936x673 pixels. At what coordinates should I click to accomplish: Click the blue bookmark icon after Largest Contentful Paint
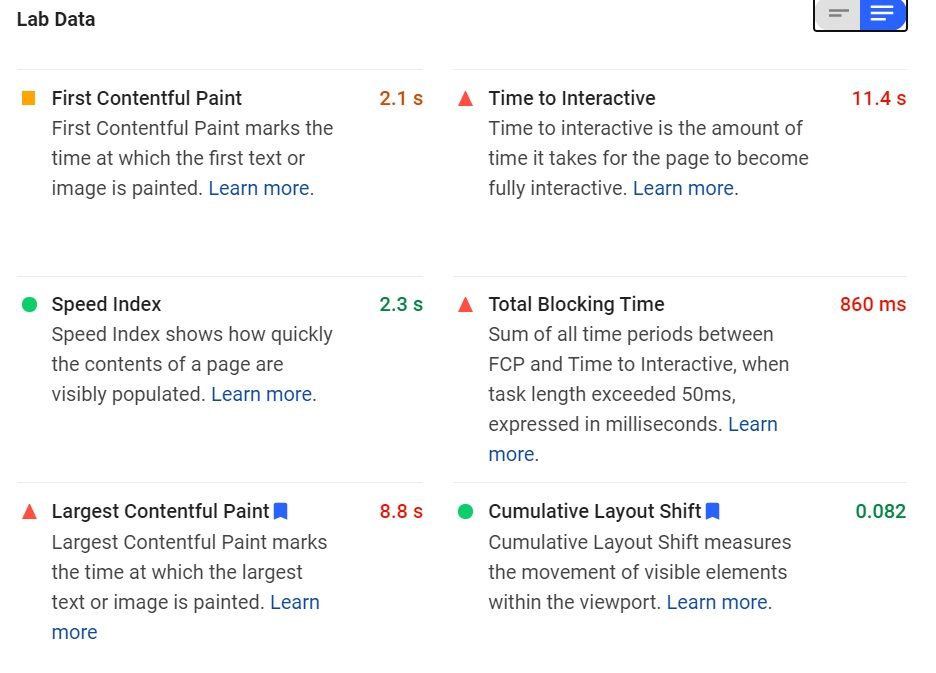[x=281, y=511]
